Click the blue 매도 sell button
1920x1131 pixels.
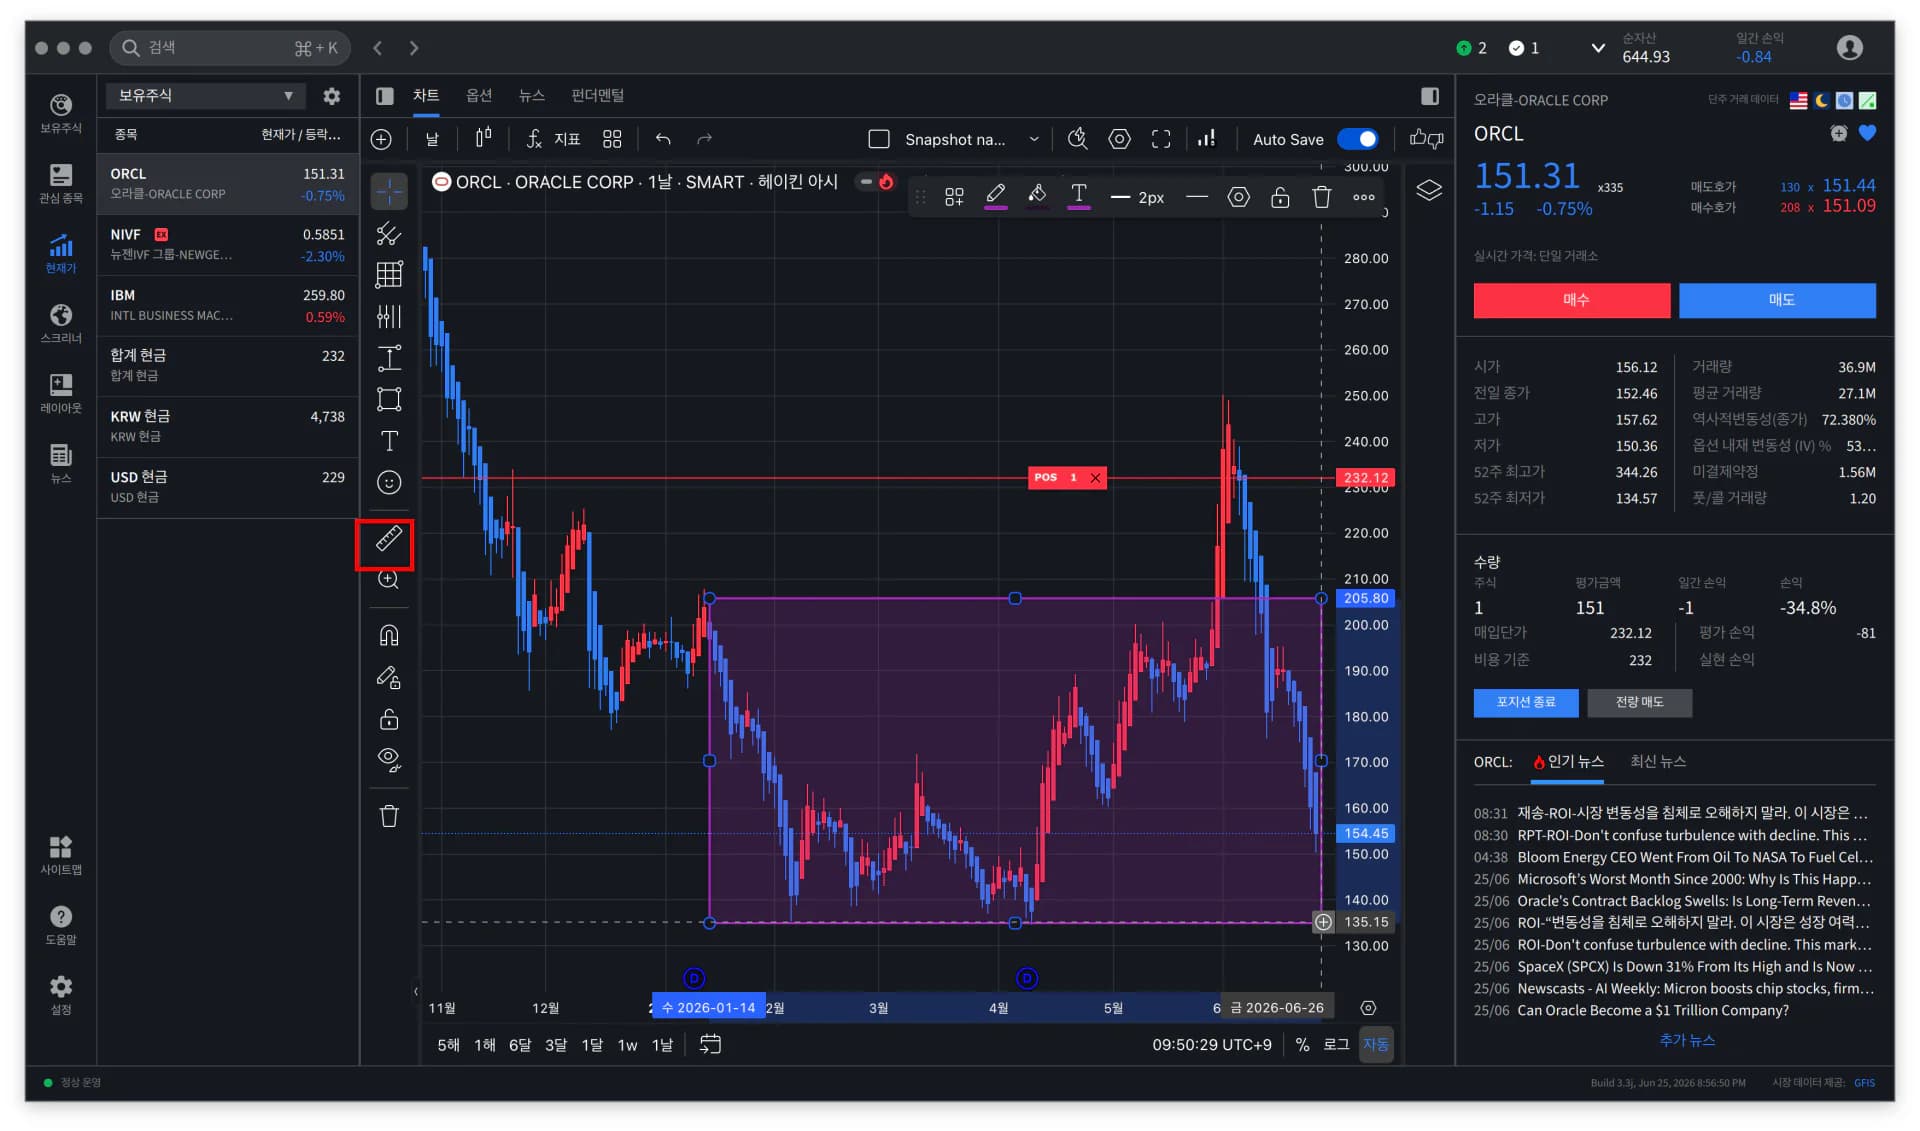click(x=1778, y=300)
